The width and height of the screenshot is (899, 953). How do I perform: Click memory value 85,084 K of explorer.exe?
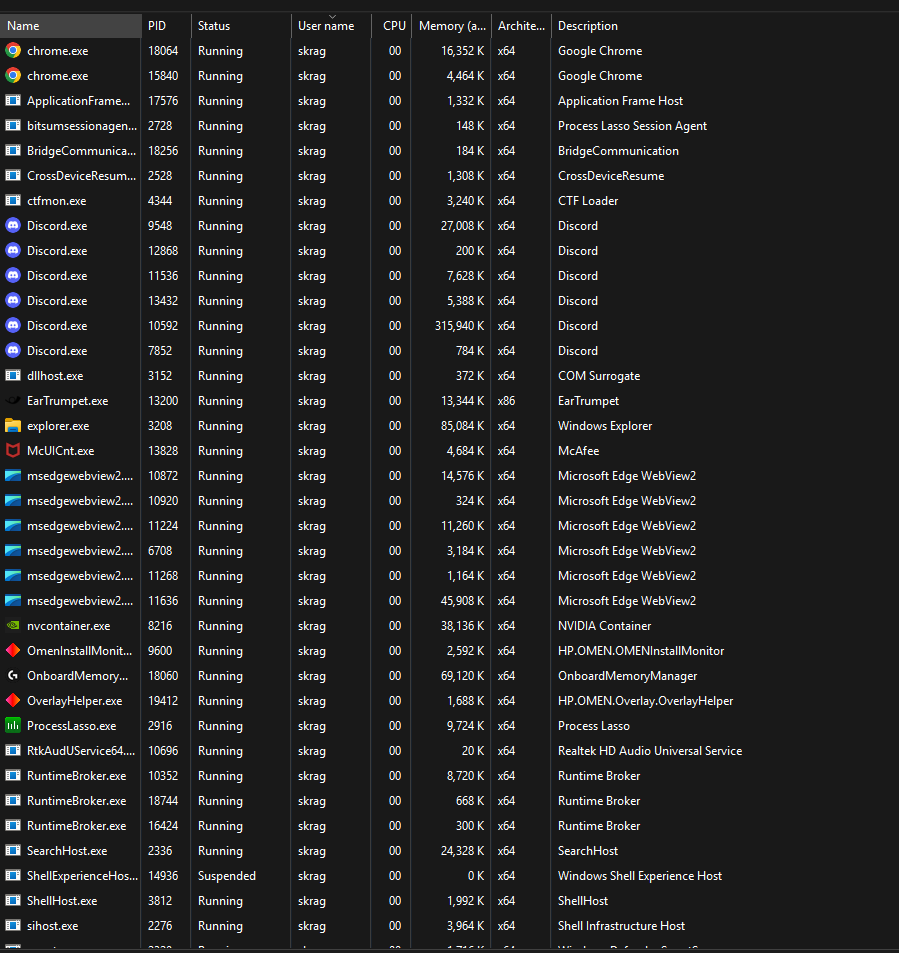[463, 425]
